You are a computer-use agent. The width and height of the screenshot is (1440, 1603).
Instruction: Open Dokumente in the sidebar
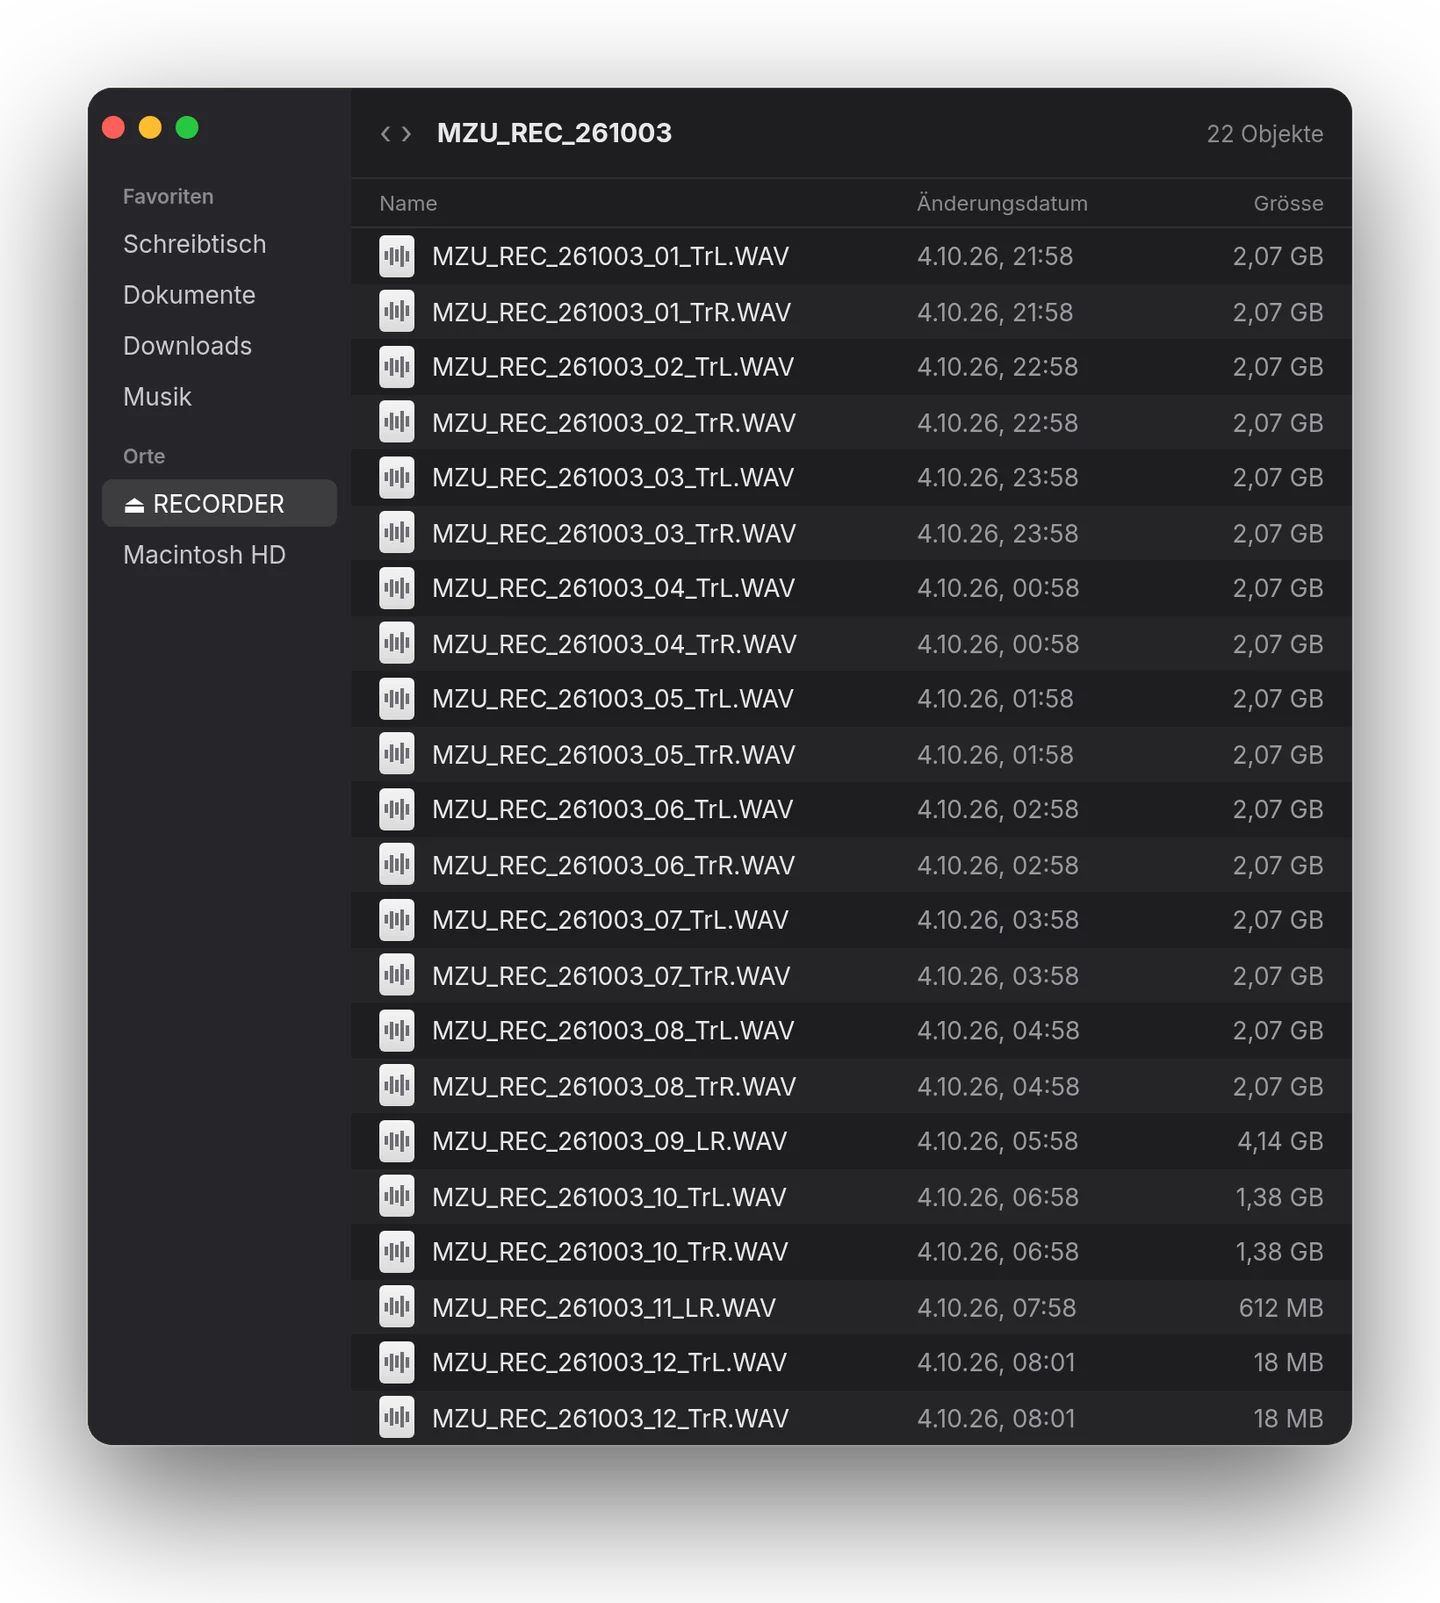click(189, 295)
